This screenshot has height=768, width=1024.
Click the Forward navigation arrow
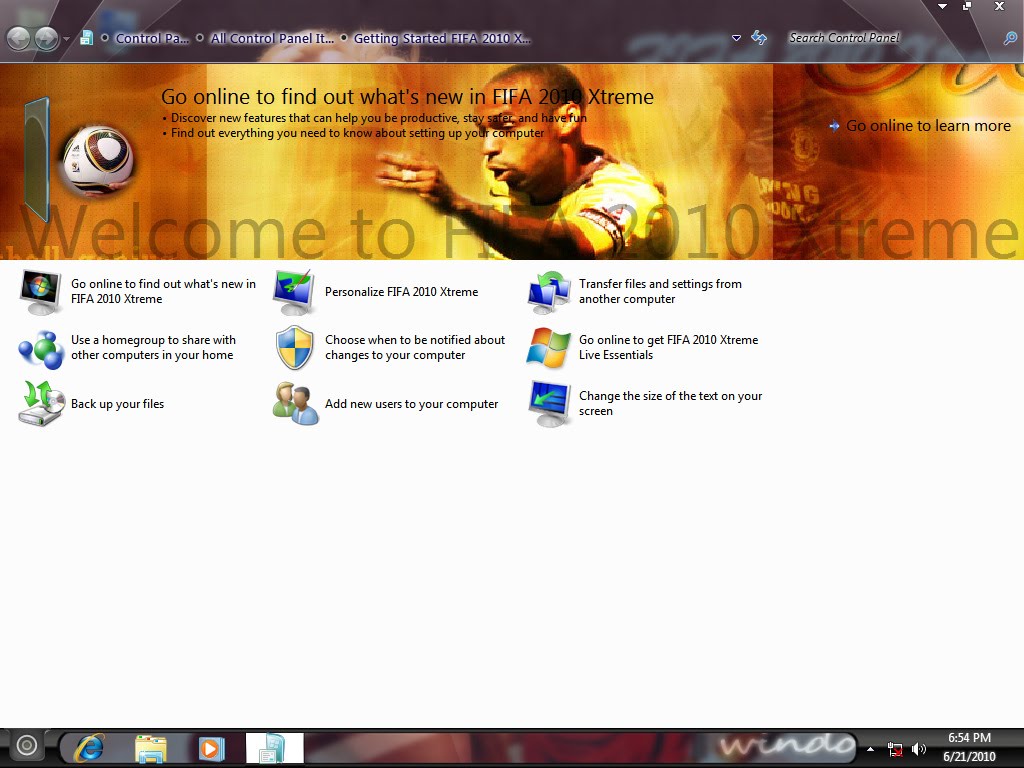tap(46, 39)
